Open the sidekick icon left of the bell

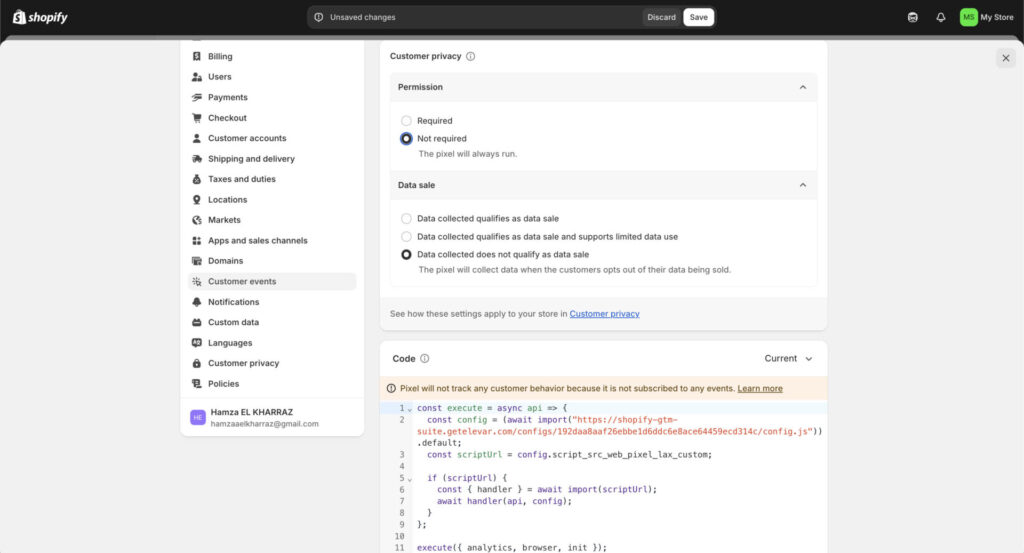click(x=912, y=17)
